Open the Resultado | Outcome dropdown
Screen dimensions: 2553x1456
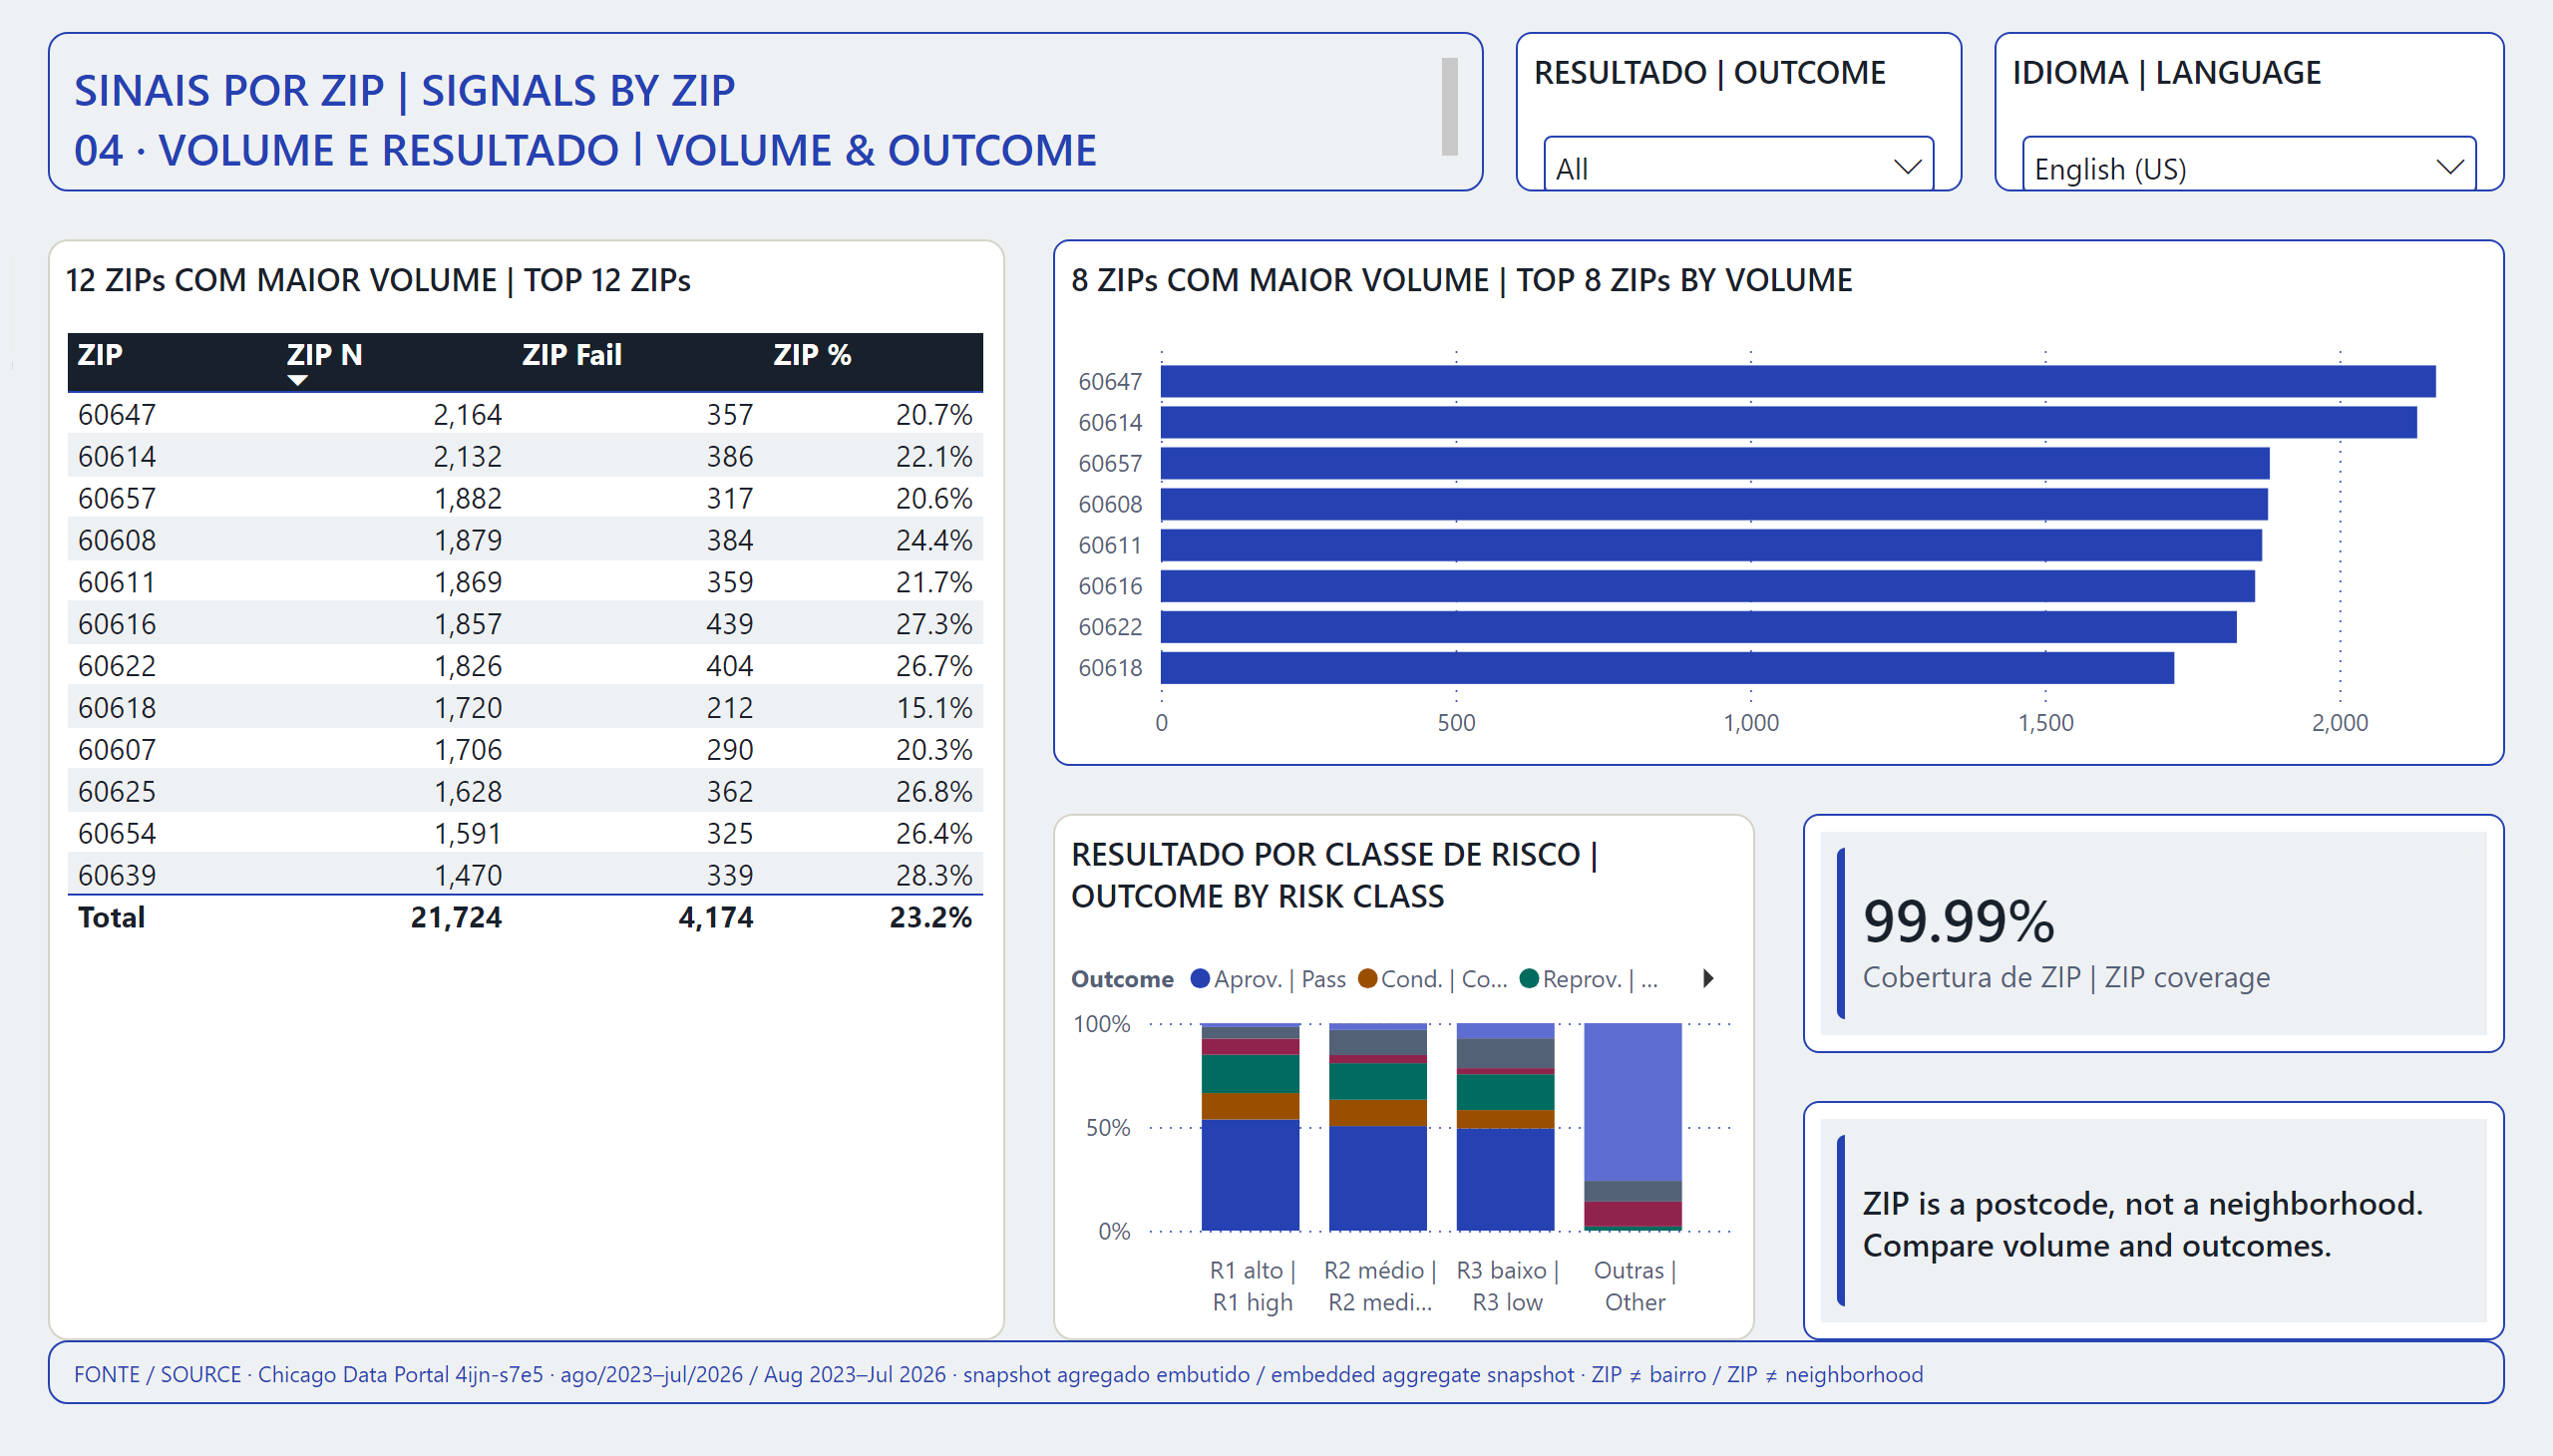pos(1738,165)
